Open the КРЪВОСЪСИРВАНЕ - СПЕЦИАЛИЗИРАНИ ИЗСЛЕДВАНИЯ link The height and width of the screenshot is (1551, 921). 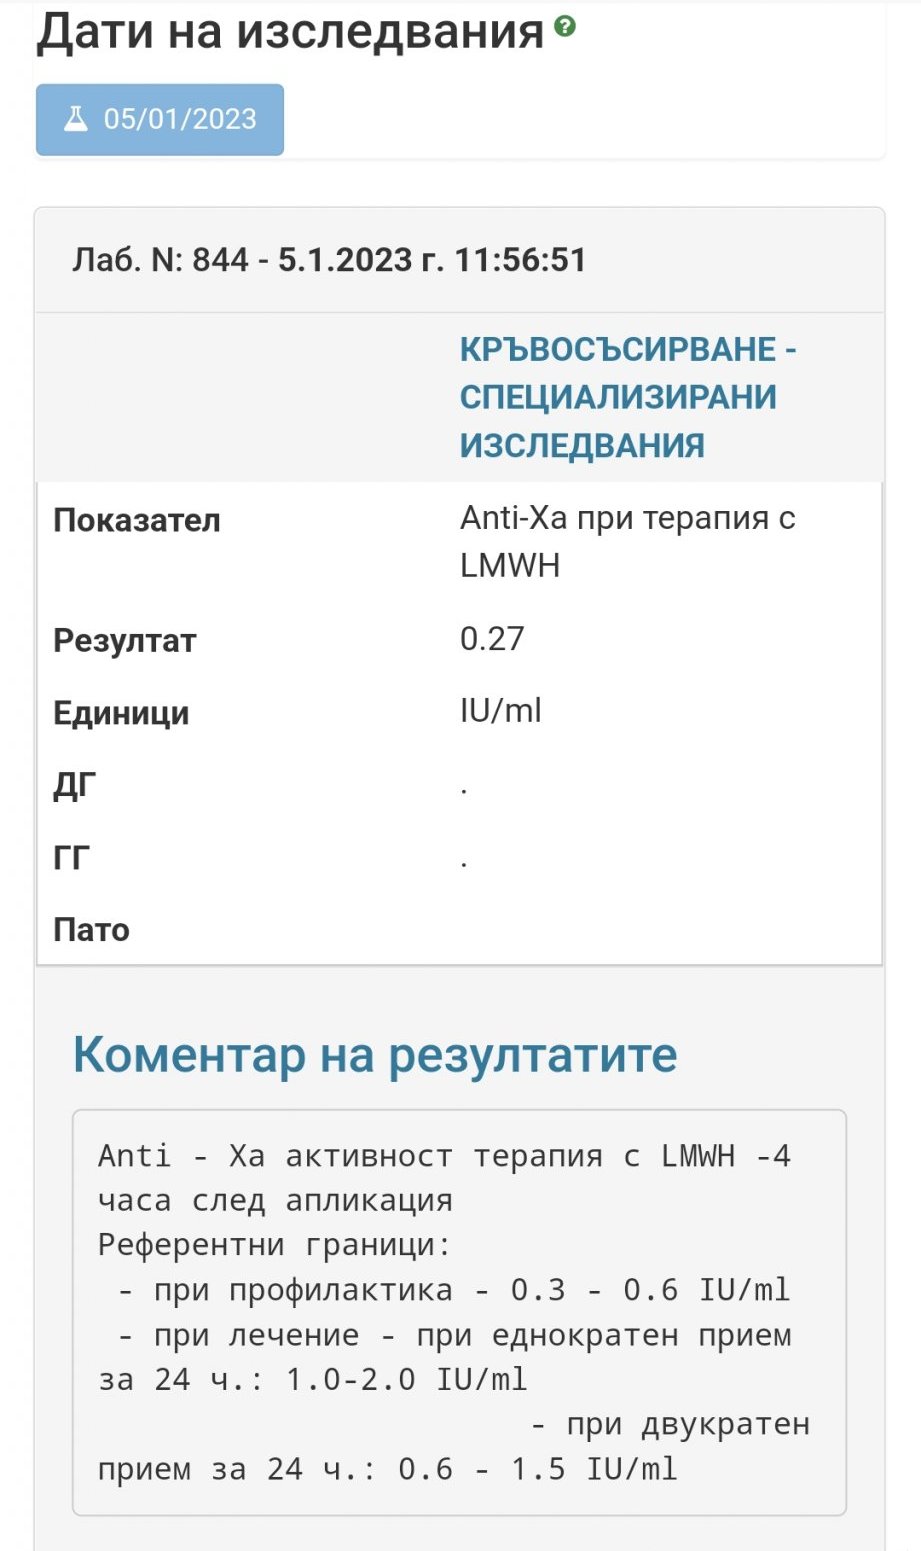coord(627,397)
